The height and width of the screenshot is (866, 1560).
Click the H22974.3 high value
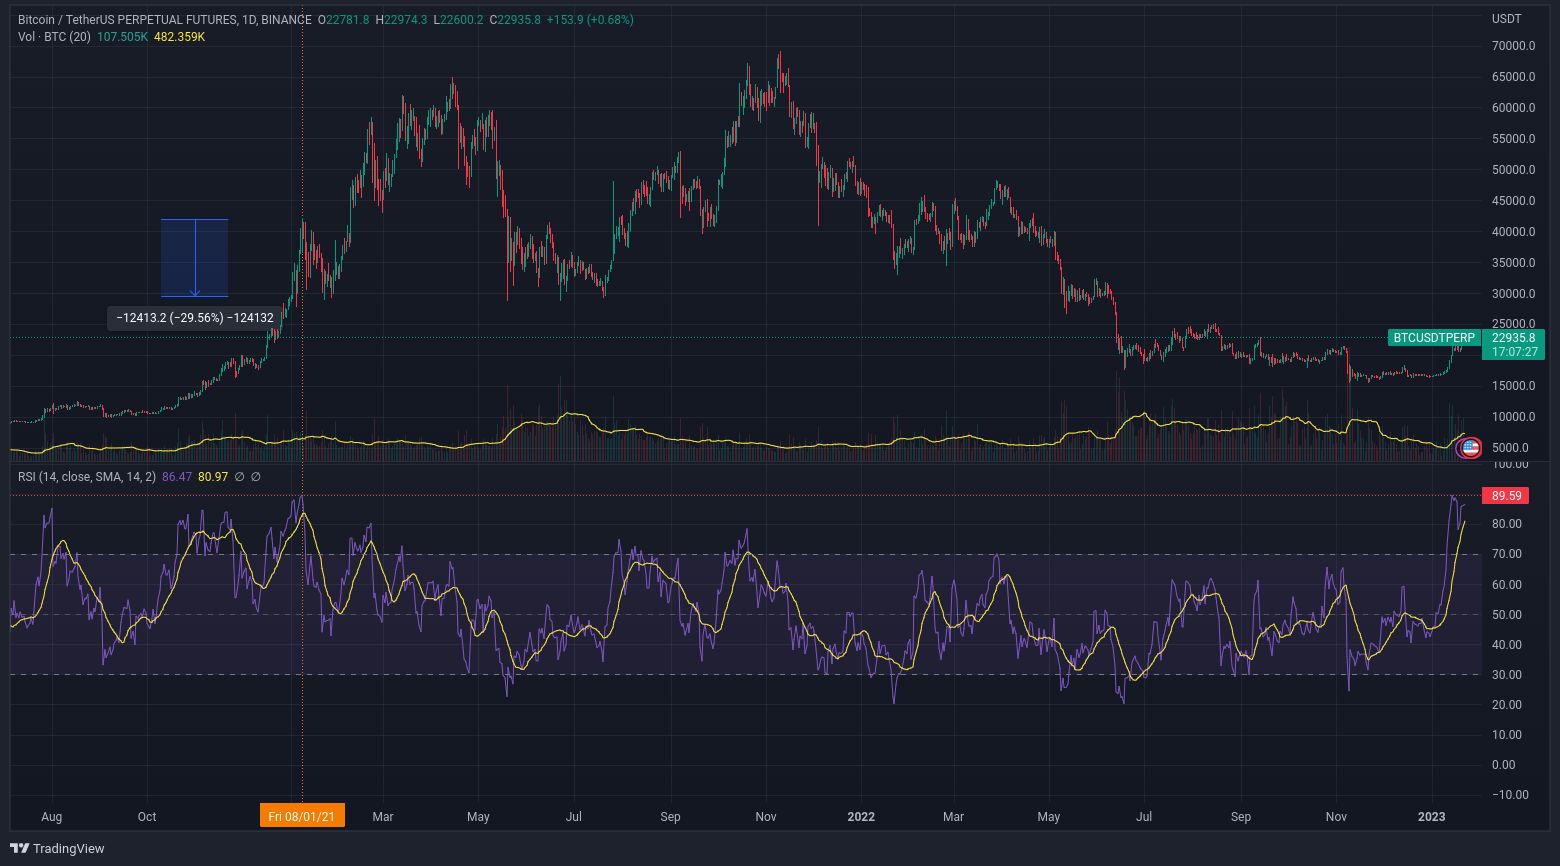point(401,19)
